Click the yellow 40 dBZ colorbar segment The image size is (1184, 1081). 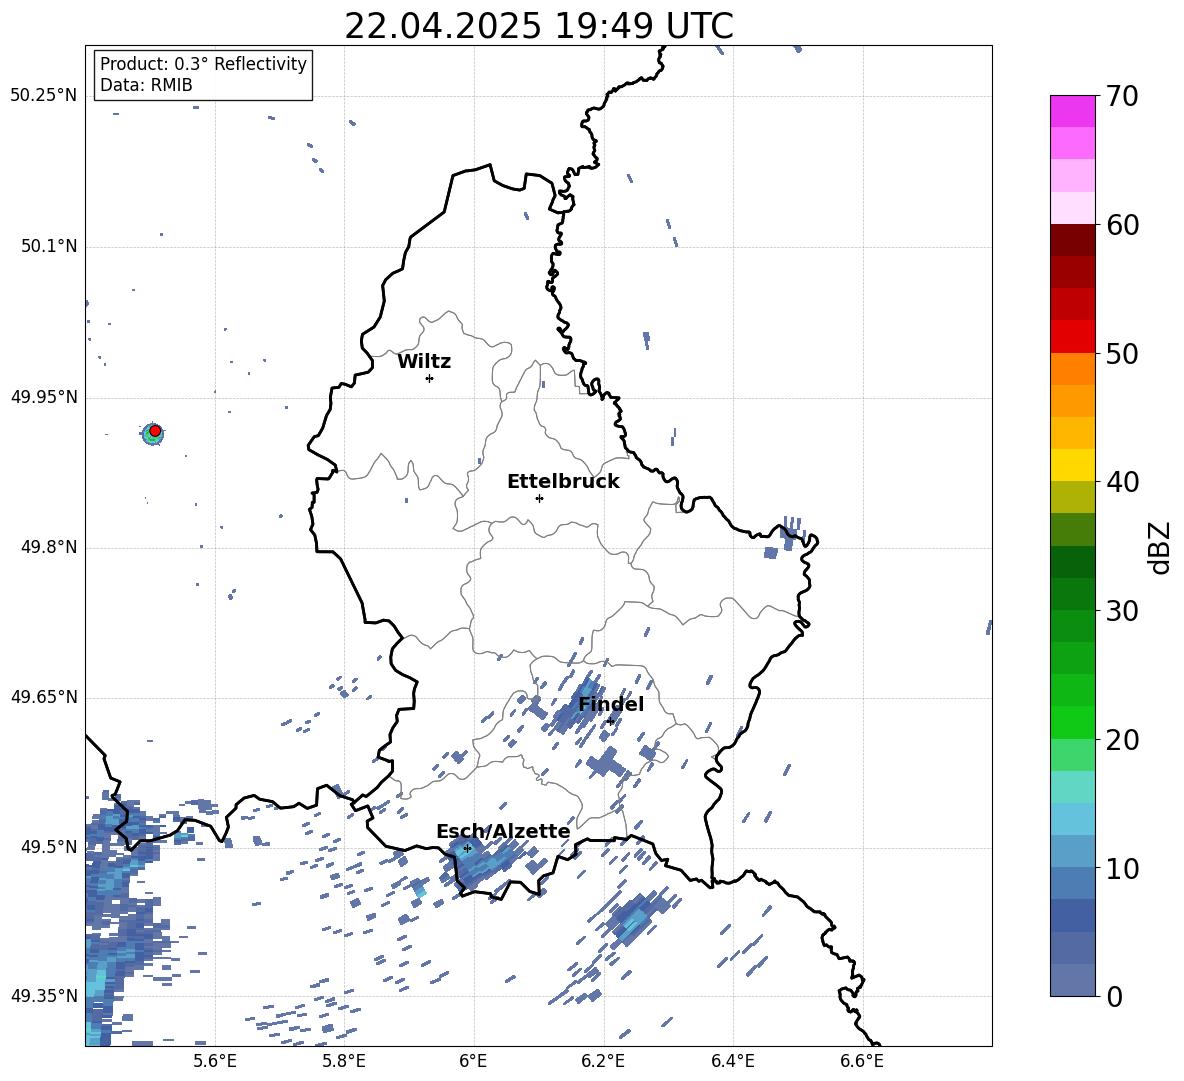1072,464
